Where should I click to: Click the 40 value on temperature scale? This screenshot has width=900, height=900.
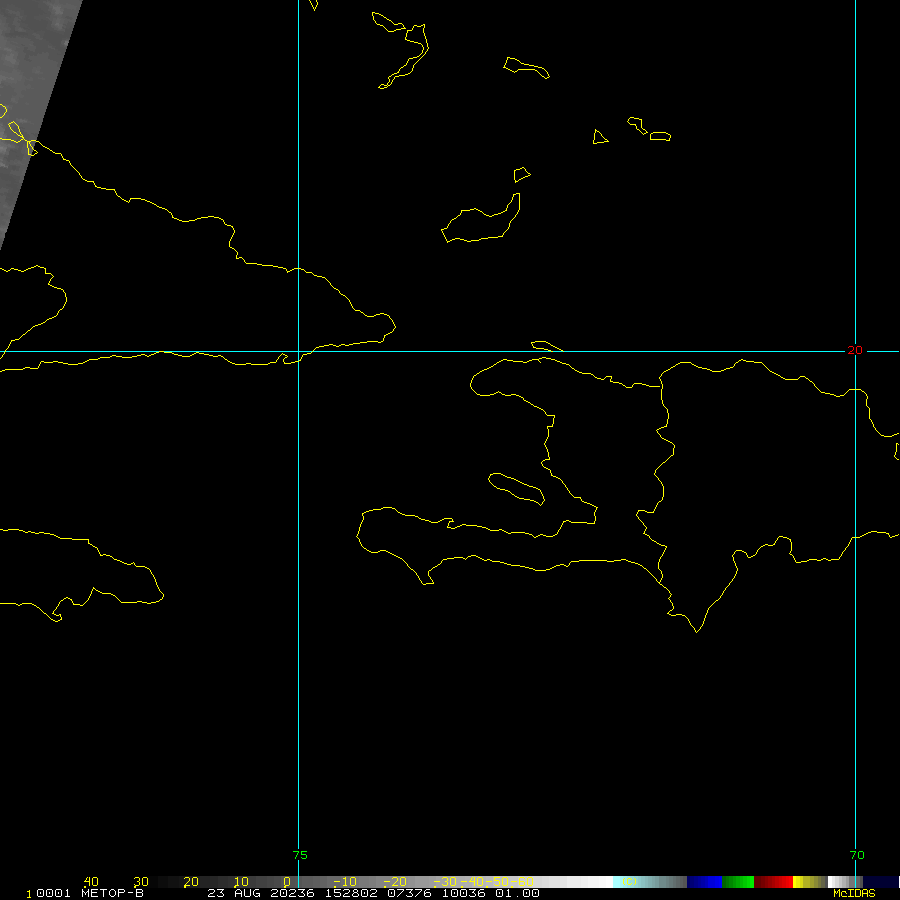[x=91, y=882]
